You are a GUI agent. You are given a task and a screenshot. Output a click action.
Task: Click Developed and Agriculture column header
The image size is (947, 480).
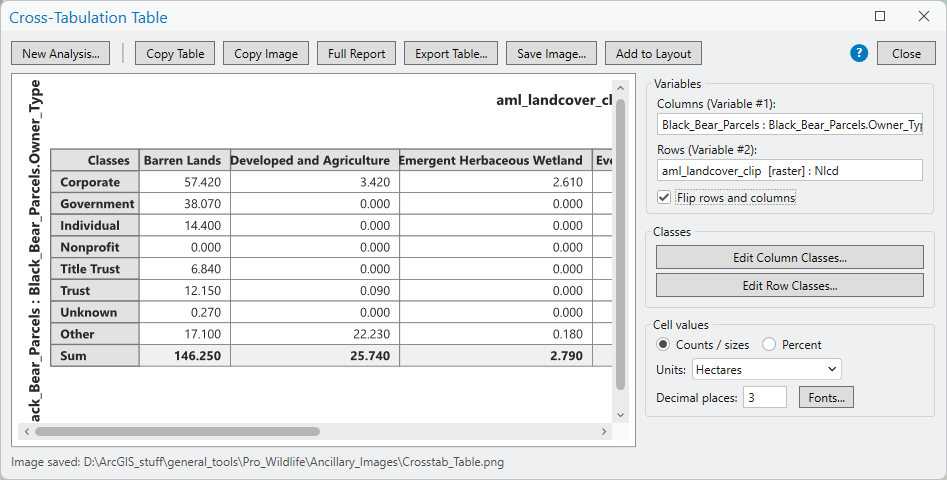click(314, 161)
